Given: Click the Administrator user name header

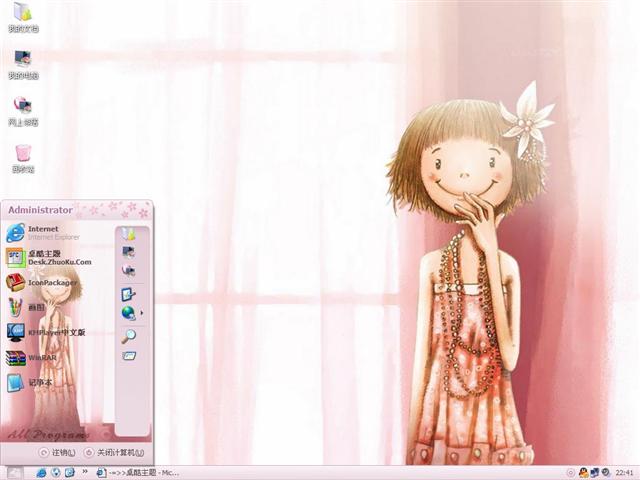Looking at the screenshot, I should coord(40,210).
